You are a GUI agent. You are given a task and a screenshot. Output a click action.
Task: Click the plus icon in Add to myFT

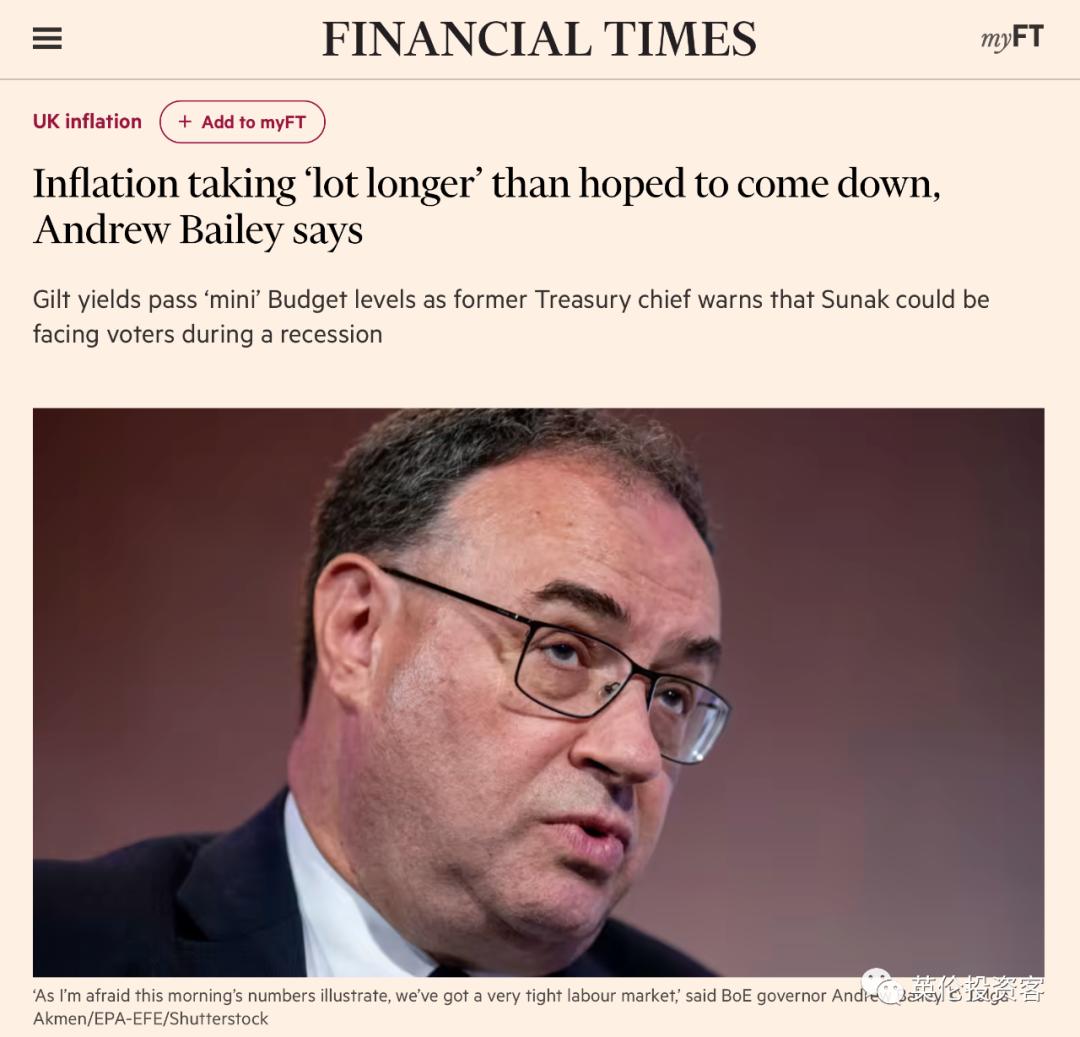[x=184, y=121]
